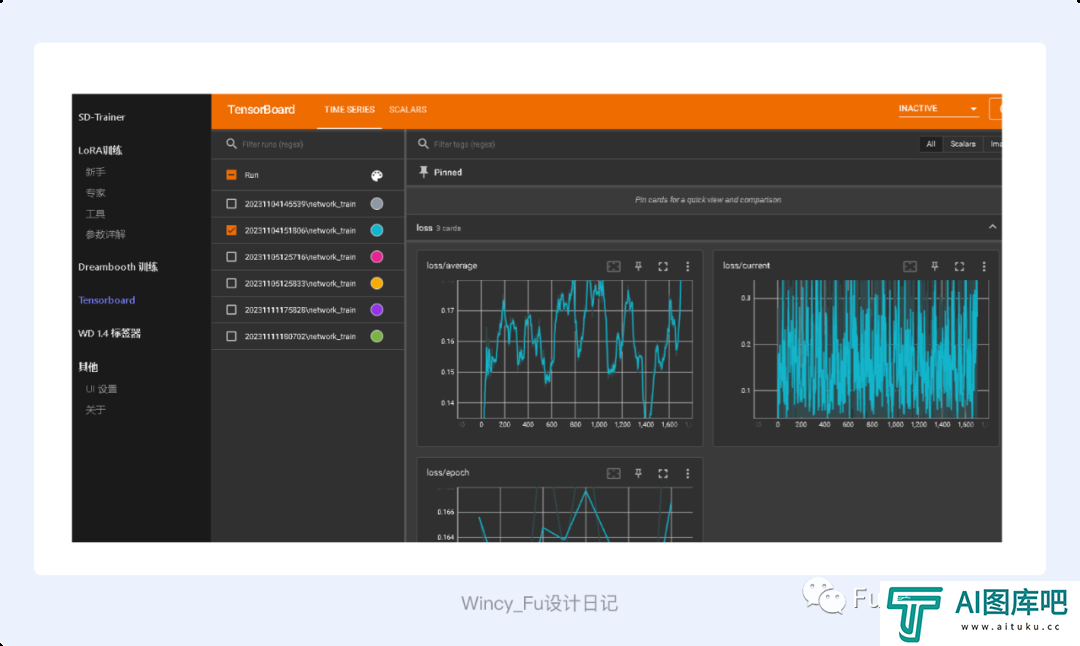Screen dimensions: 1080x646
Task: Click search icon in Filter tags field
Action: 423,144
